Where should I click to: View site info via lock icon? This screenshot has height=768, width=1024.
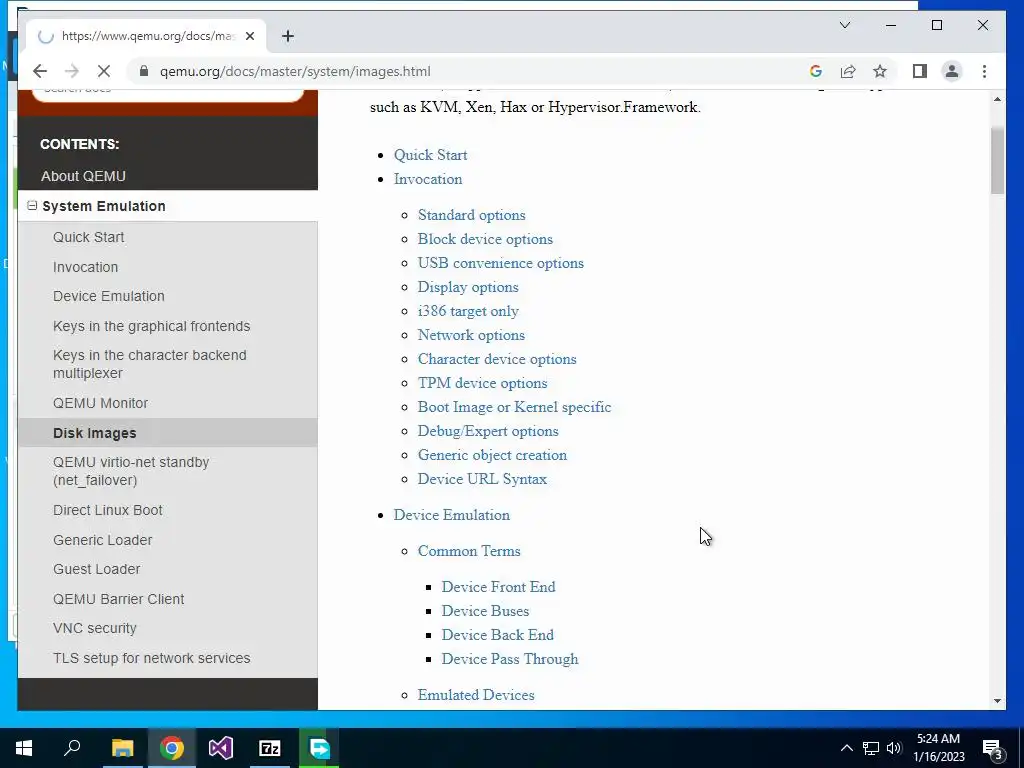pyautogui.click(x=144, y=71)
